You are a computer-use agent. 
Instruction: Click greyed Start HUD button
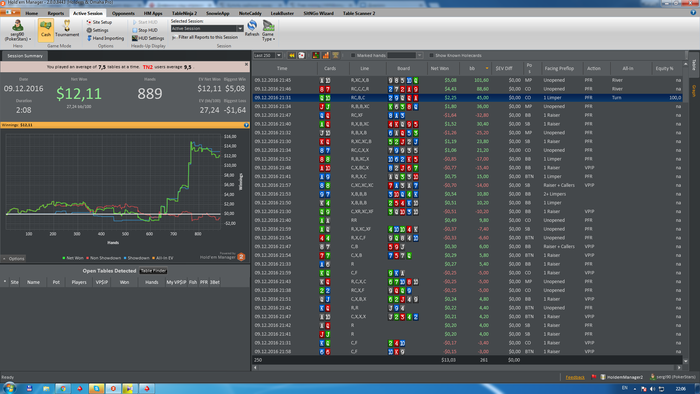tap(145, 22)
